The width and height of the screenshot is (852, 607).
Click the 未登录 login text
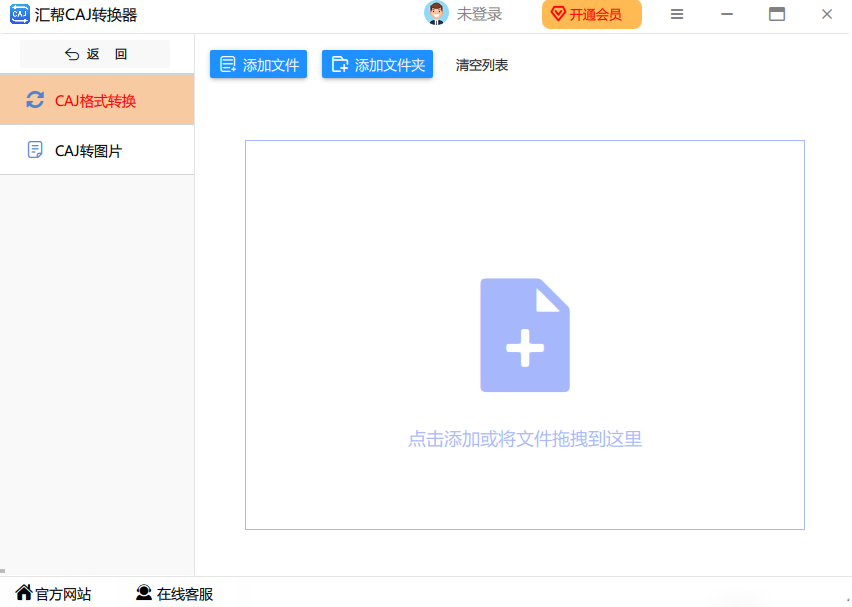pos(479,14)
